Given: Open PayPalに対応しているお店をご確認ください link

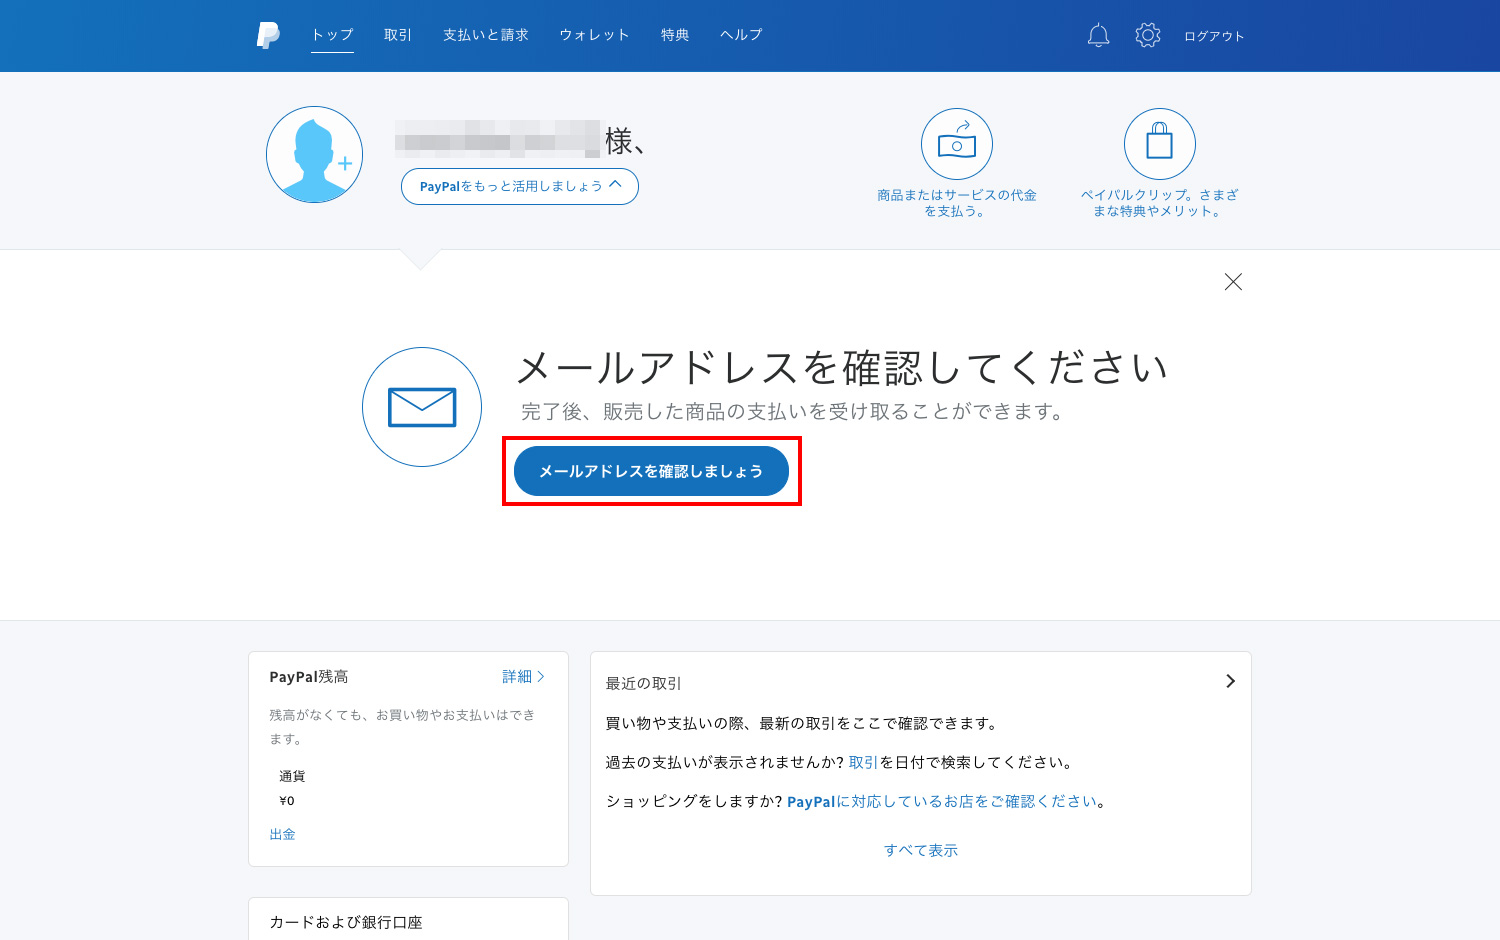Looking at the screenshot, I should click(942, 802).
